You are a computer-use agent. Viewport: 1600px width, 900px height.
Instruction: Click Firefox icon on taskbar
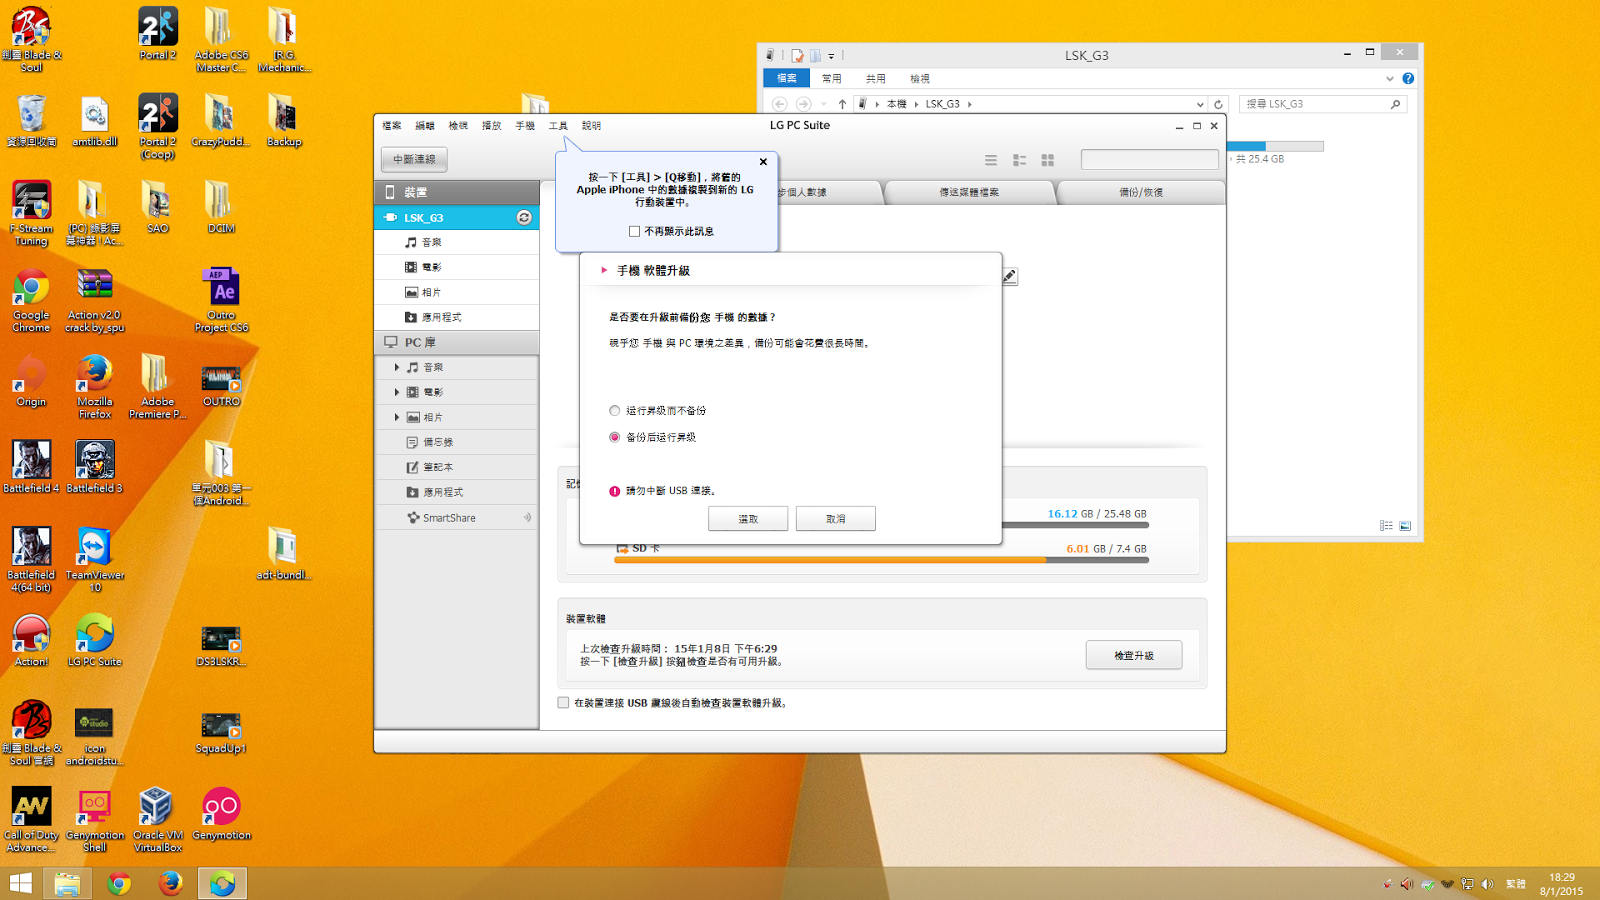tap(170, 883)
